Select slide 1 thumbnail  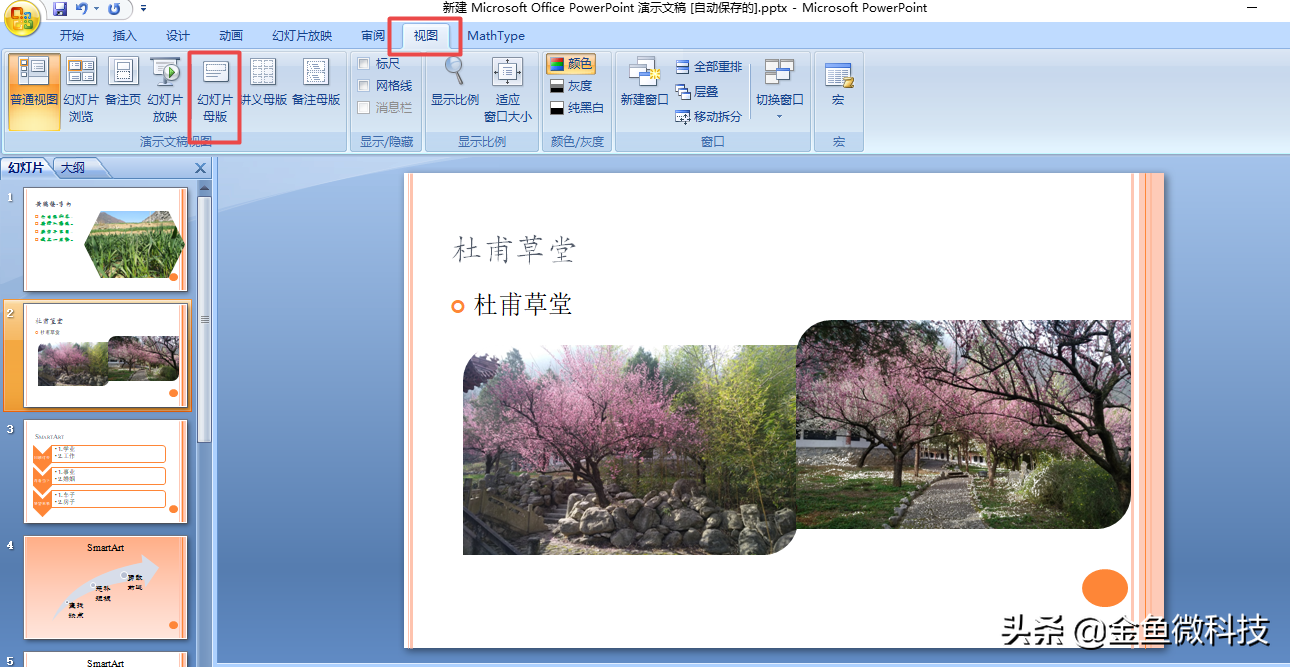coord(105,239)
